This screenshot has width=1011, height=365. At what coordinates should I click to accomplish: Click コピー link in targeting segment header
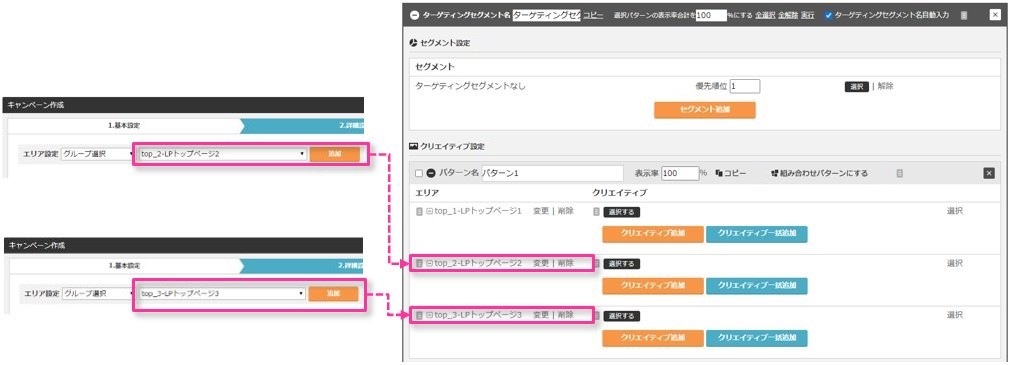coord(594,15)
